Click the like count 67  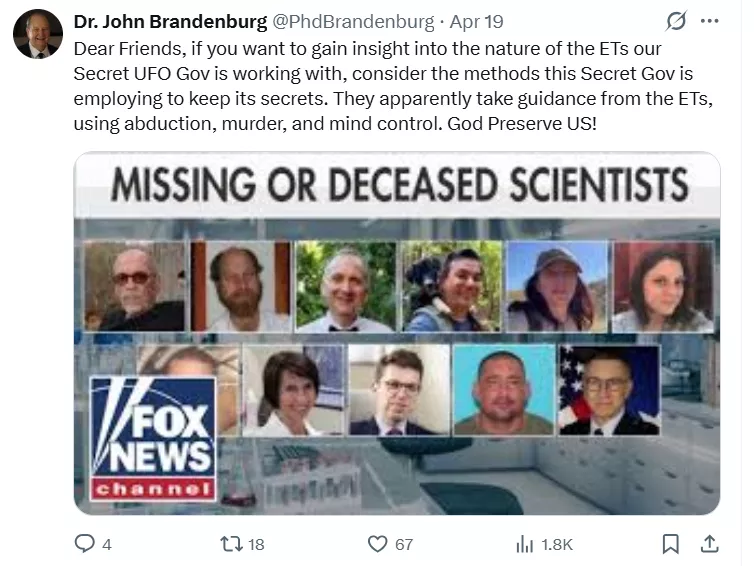click(x=404, y=544)
